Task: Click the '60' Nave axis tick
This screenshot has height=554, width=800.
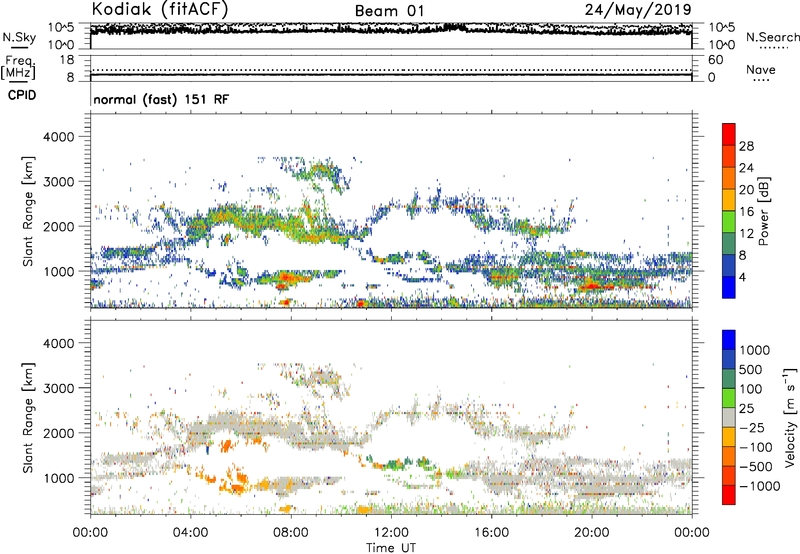Action: 715,60
